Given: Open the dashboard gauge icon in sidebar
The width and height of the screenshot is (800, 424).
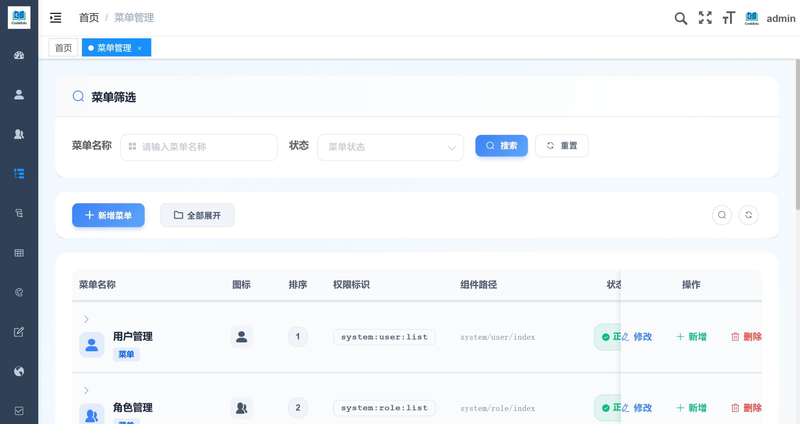Looking at the screenshot, I should tap(19, 55).
